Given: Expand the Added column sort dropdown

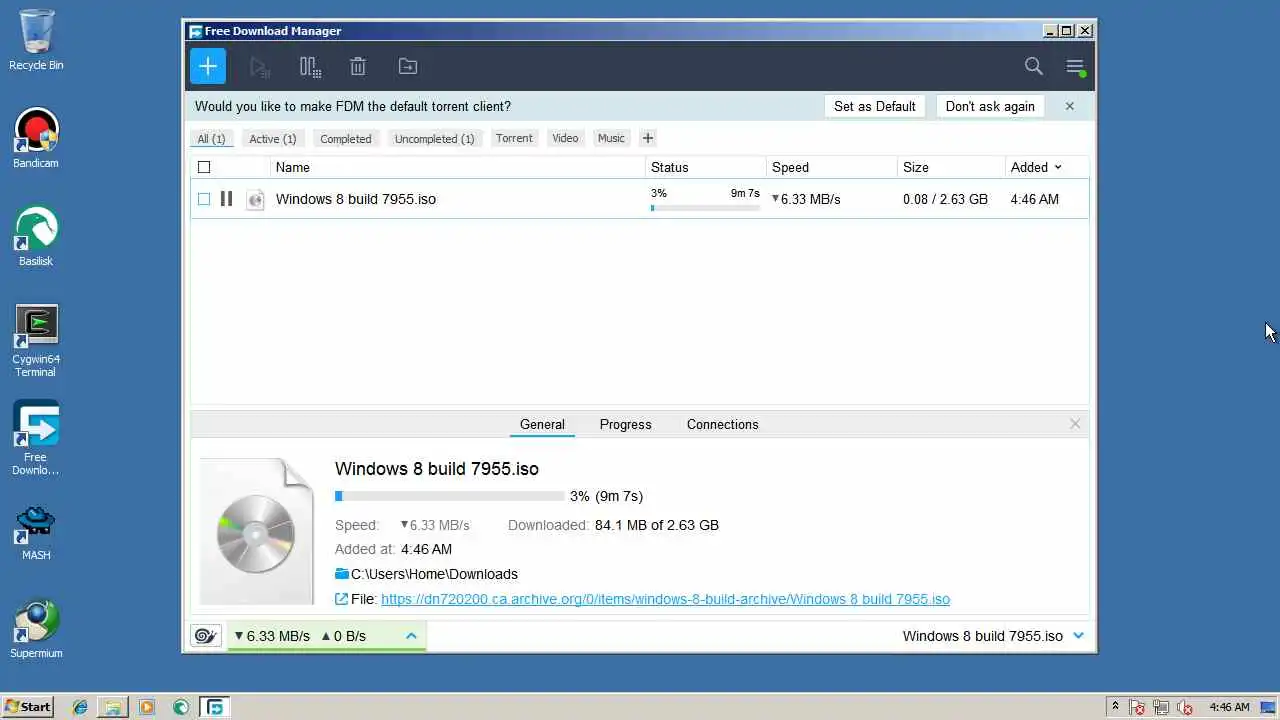Looking at the screenshot, I should [x=1058, y=167].
